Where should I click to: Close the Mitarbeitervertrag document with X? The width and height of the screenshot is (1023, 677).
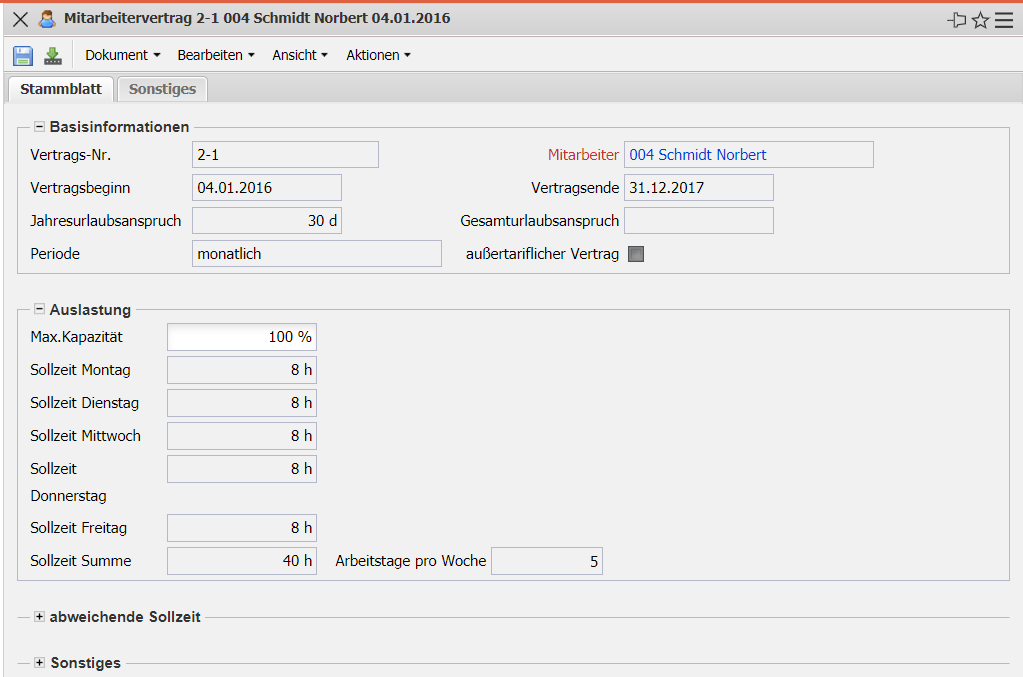click(x=20, y=19)
